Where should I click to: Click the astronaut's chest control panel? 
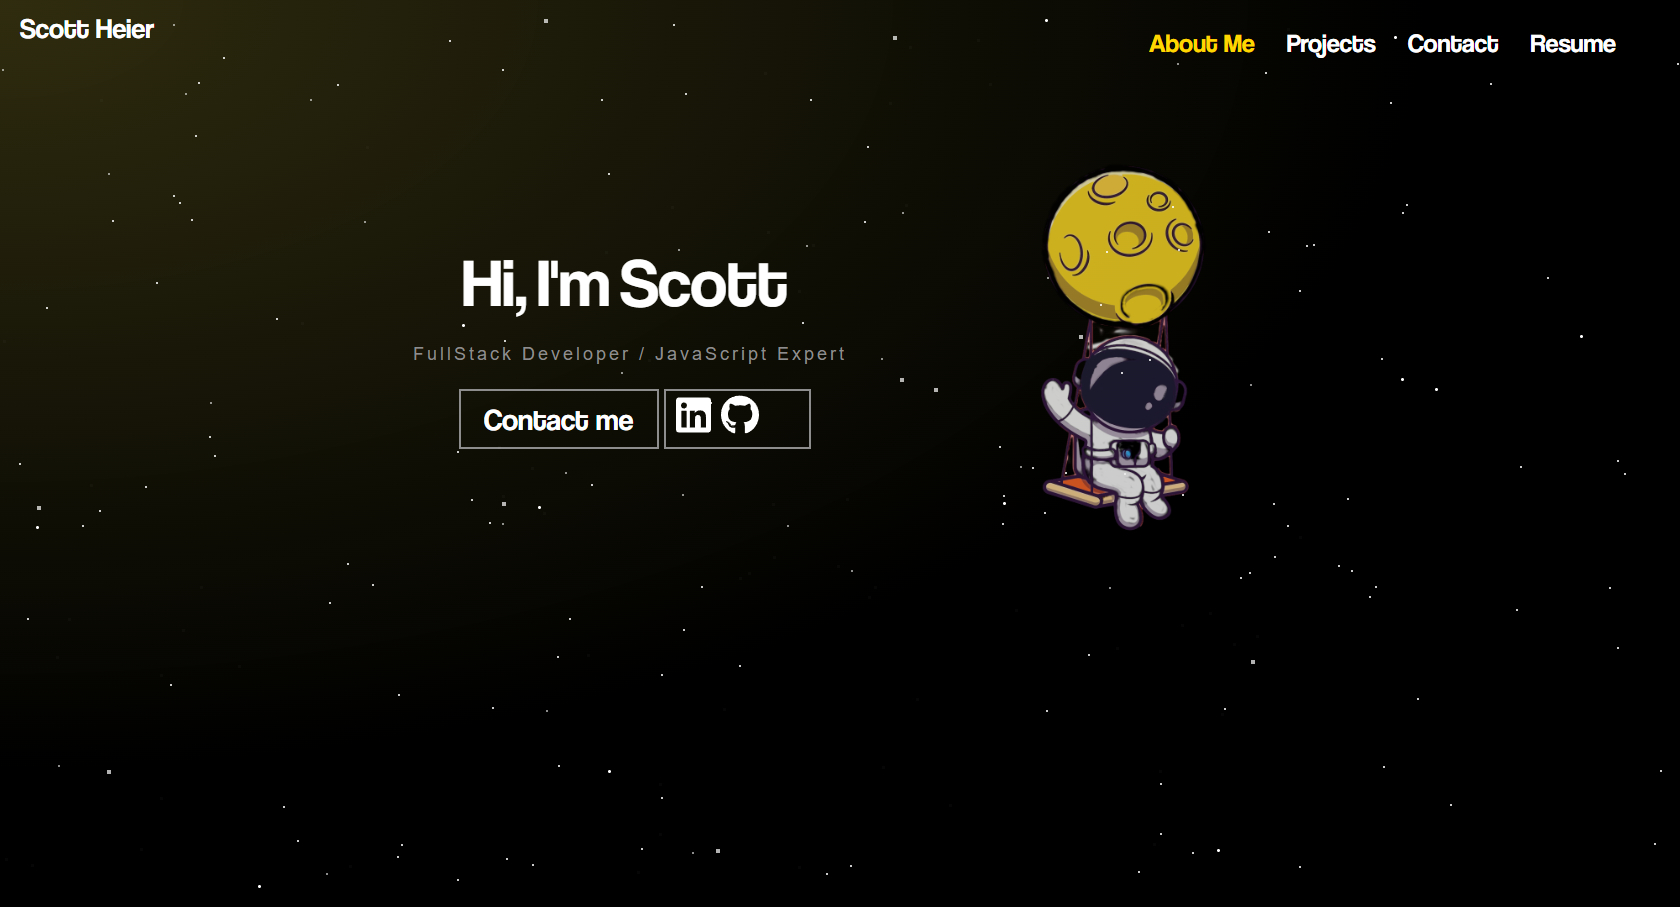coord(1129,453)
